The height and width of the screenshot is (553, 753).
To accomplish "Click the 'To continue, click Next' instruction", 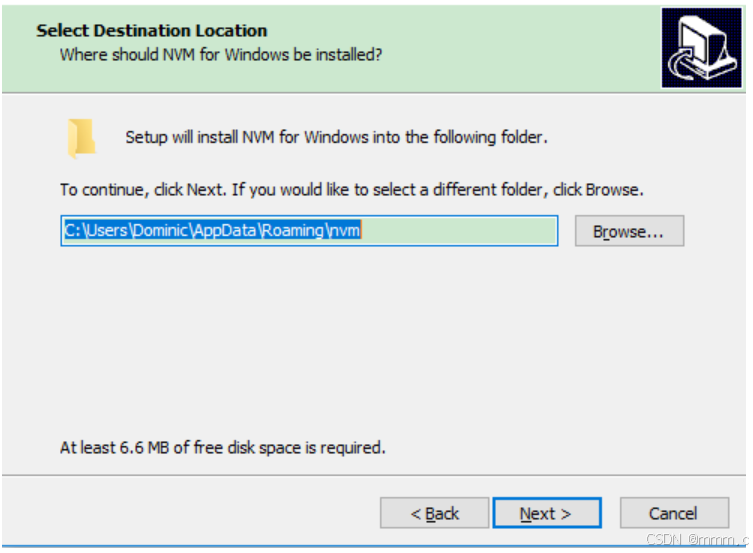I will (352, 190).
